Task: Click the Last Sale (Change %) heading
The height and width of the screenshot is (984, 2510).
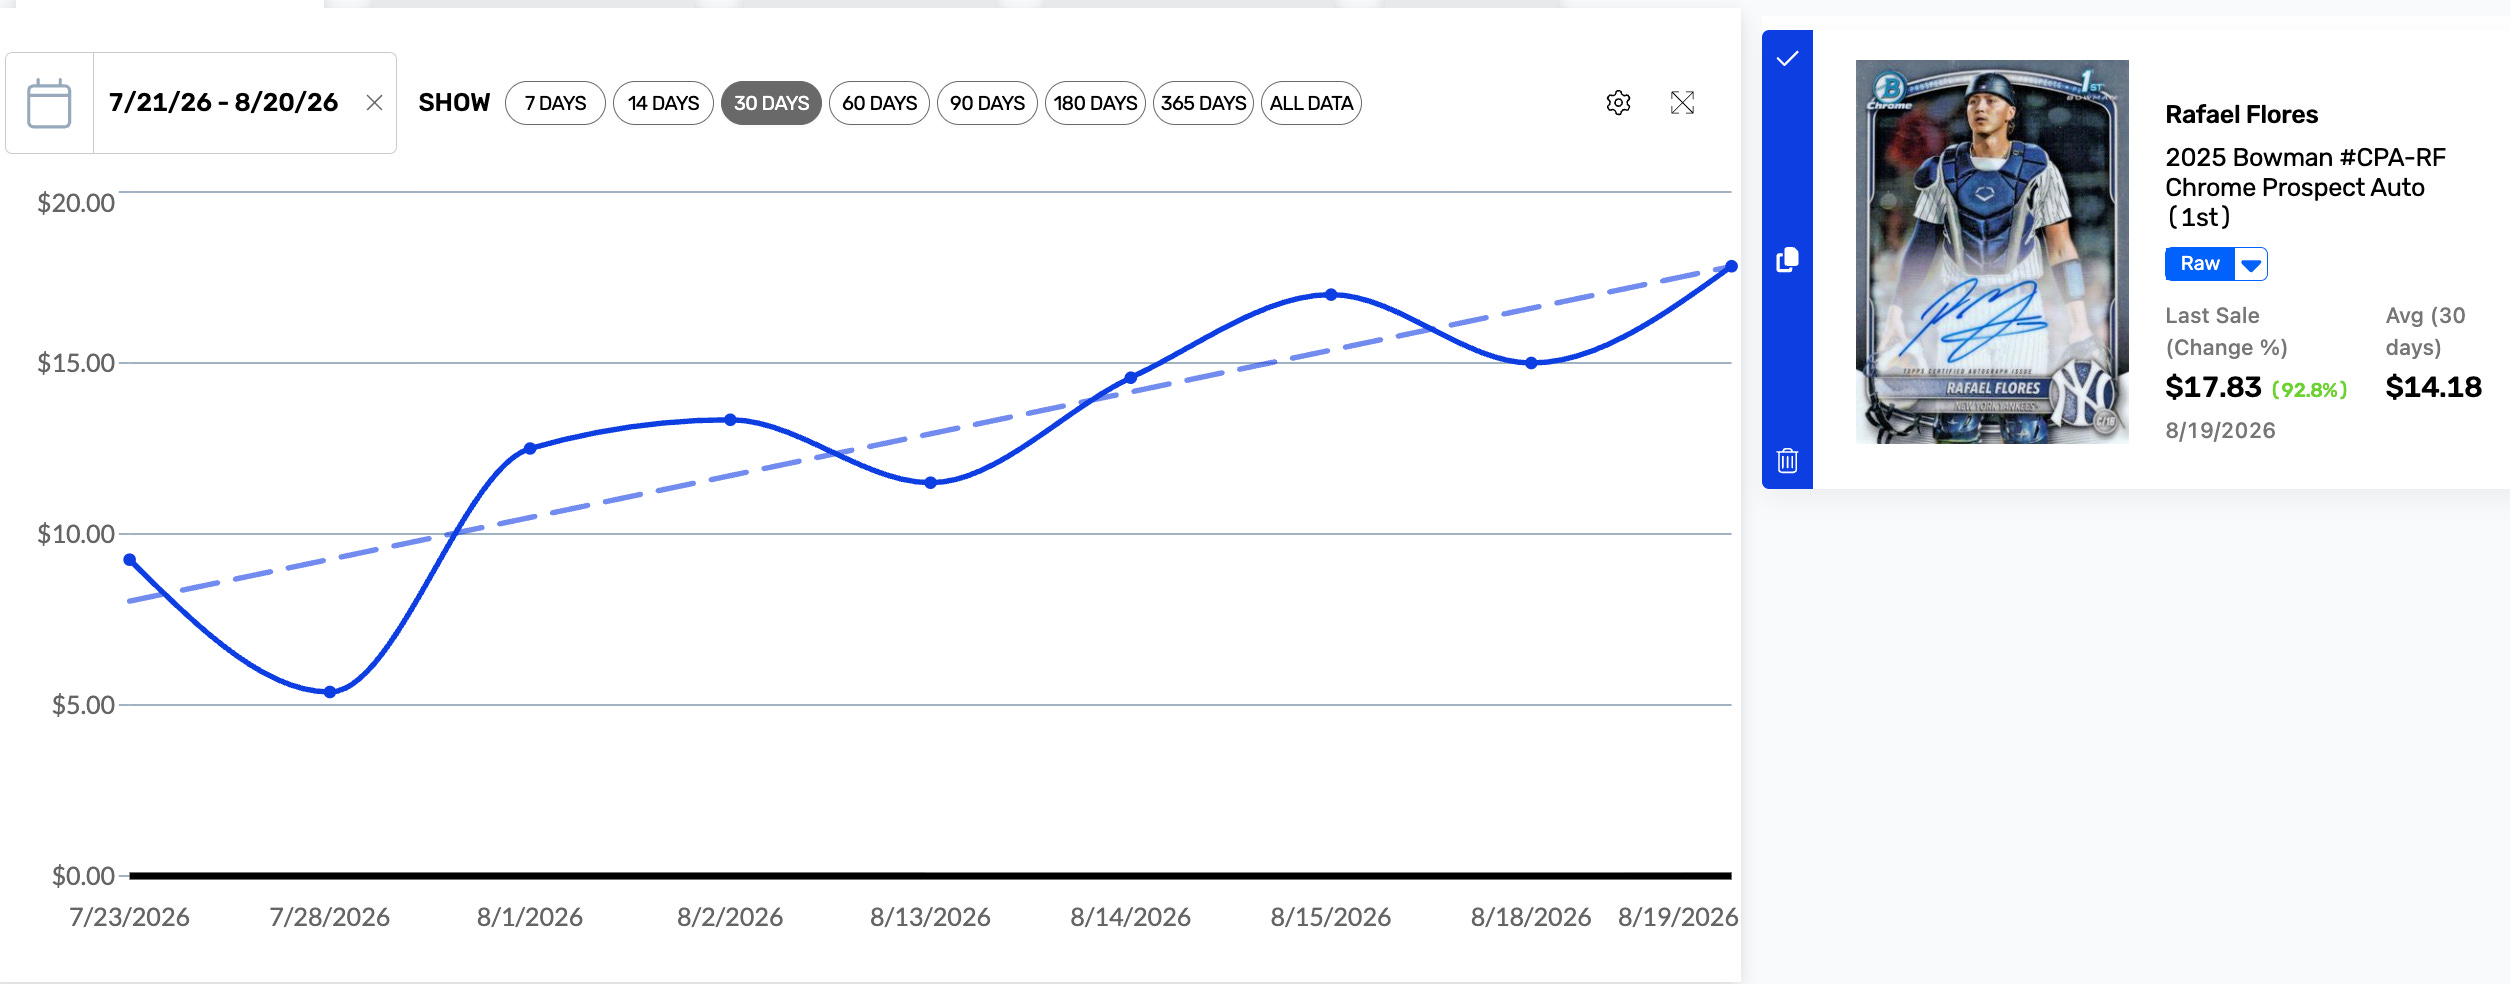Action: pyautogui.click(x=2226, y=331)
